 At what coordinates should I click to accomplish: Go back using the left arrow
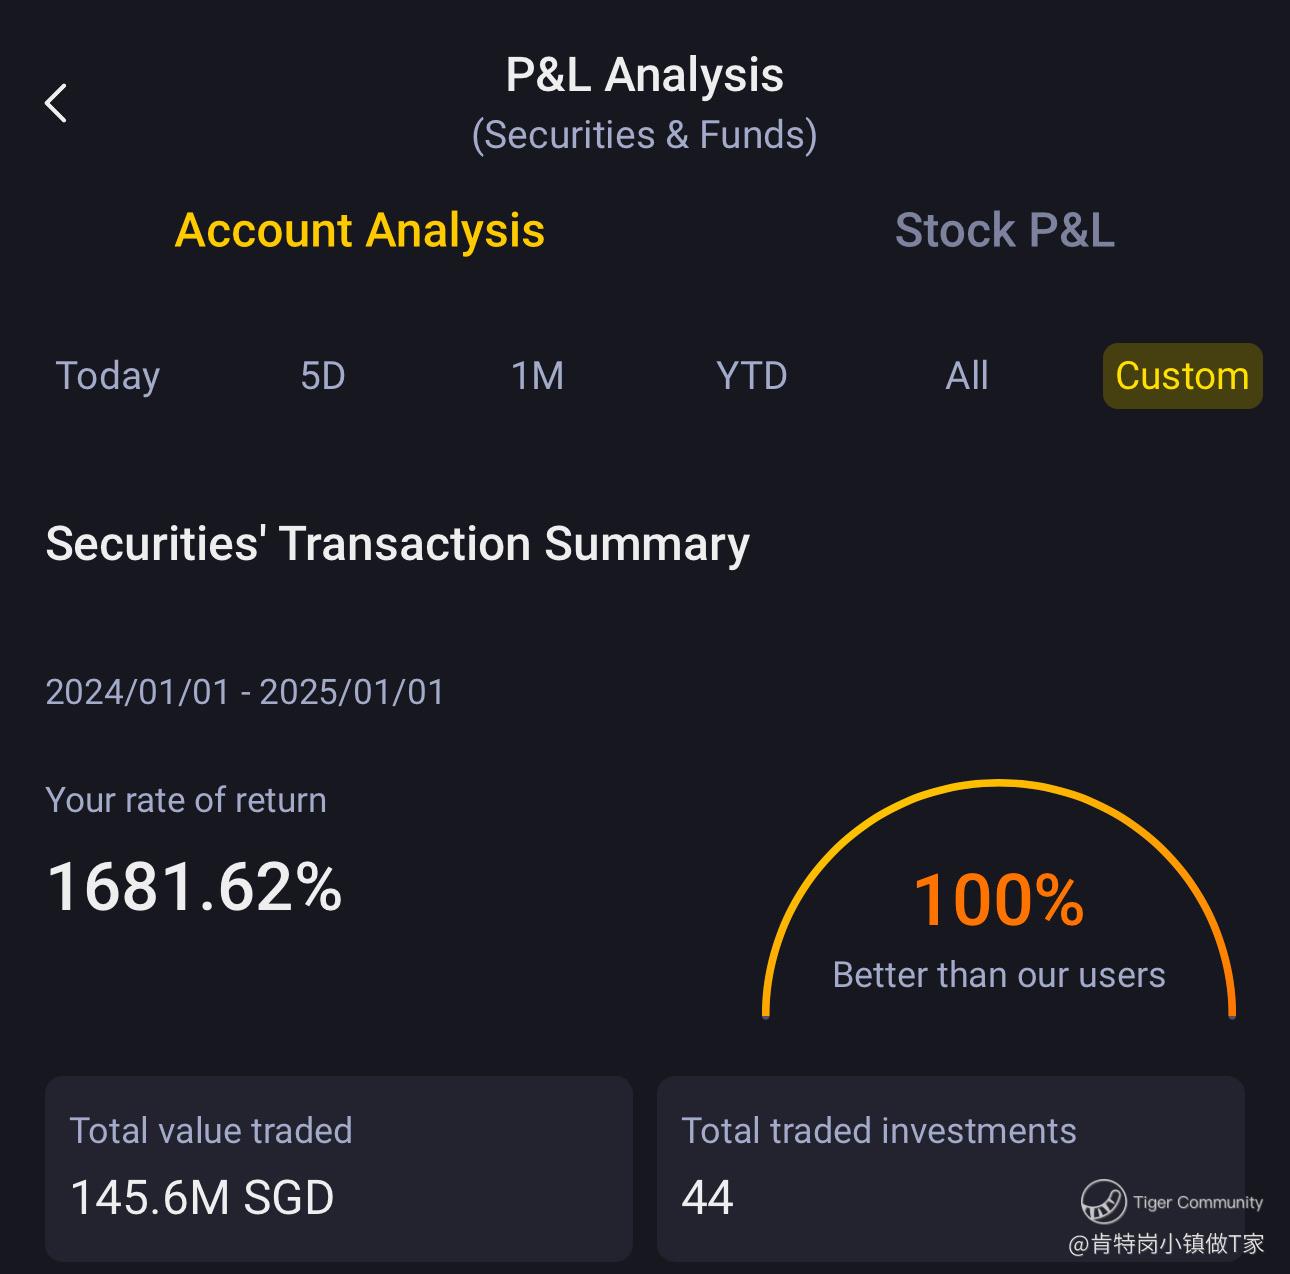point(57,103)
